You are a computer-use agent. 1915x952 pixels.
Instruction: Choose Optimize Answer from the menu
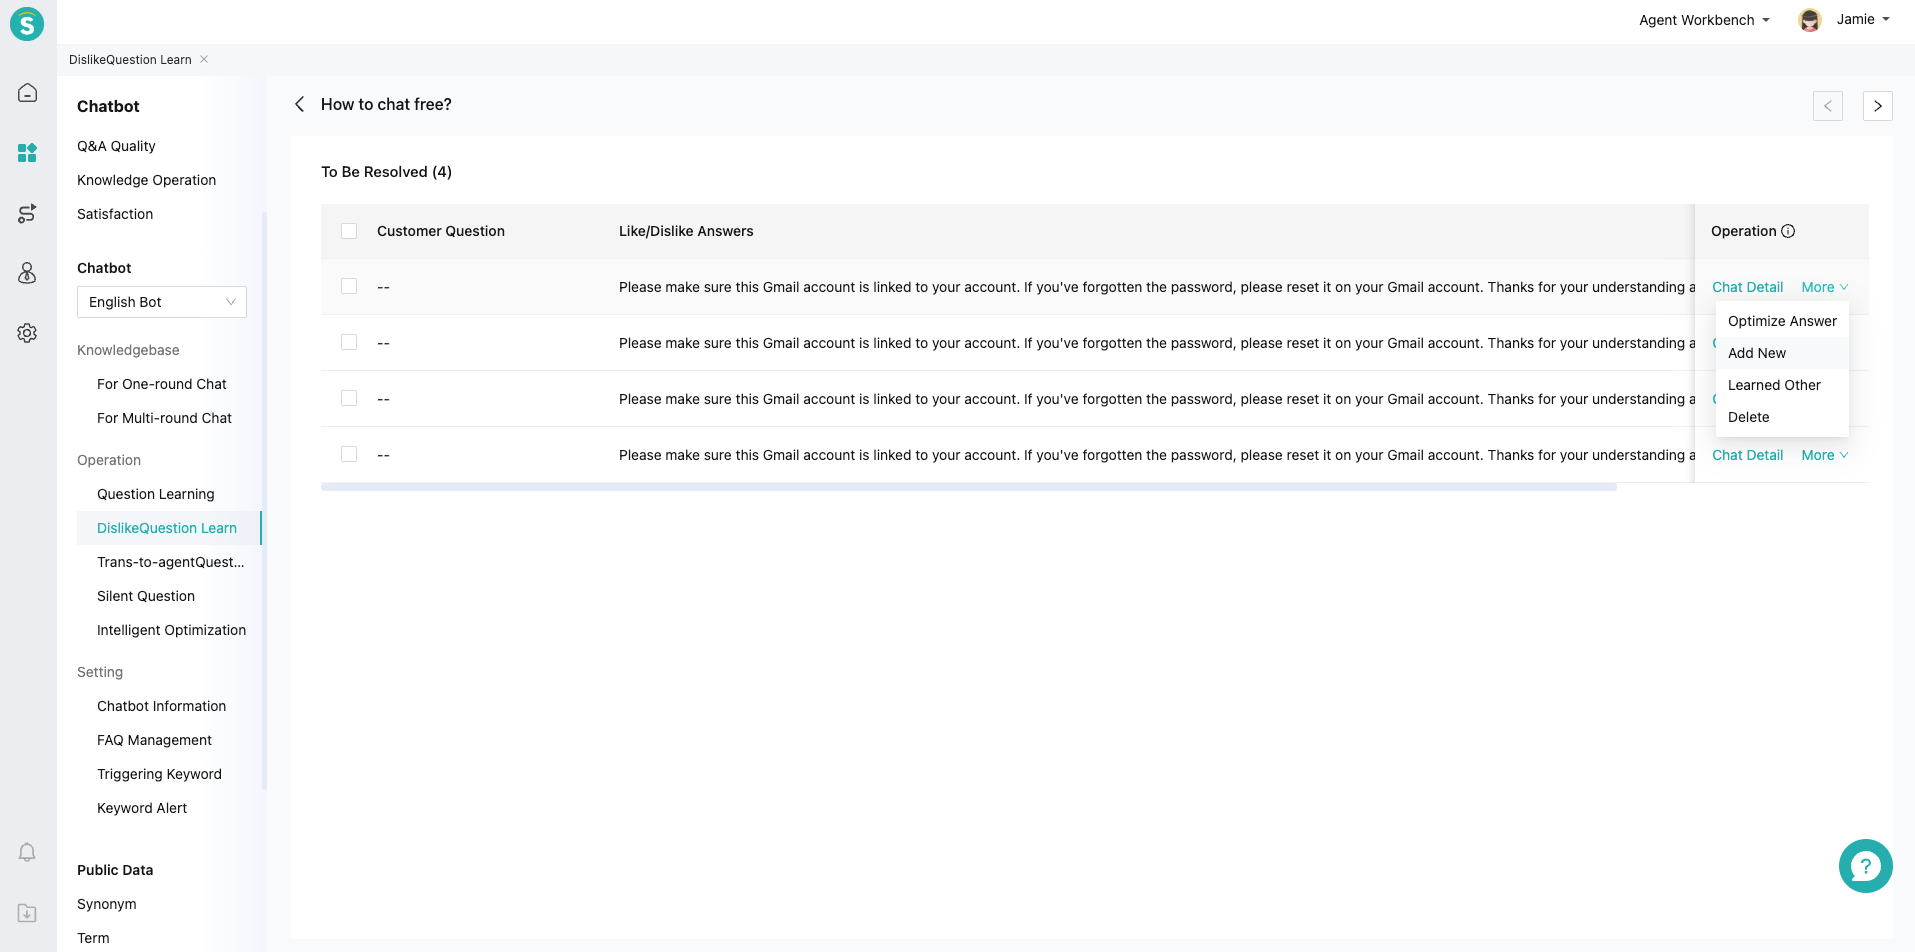pos(1782,321)
